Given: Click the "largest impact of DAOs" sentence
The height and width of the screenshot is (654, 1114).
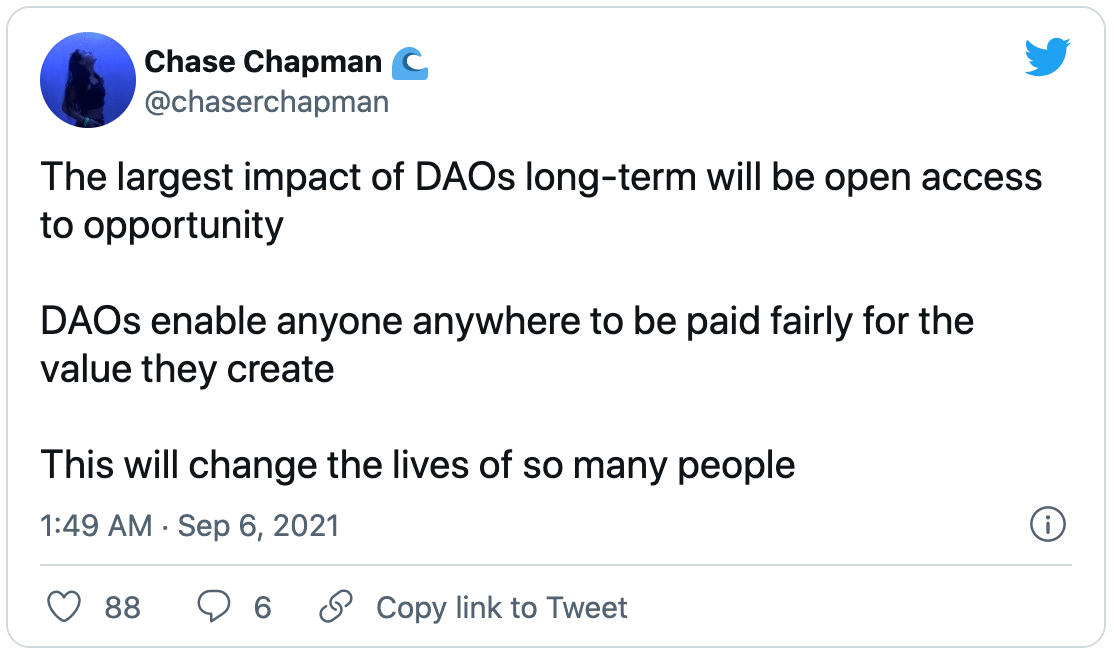Looking at the screenshot, I should coord(540,178).
